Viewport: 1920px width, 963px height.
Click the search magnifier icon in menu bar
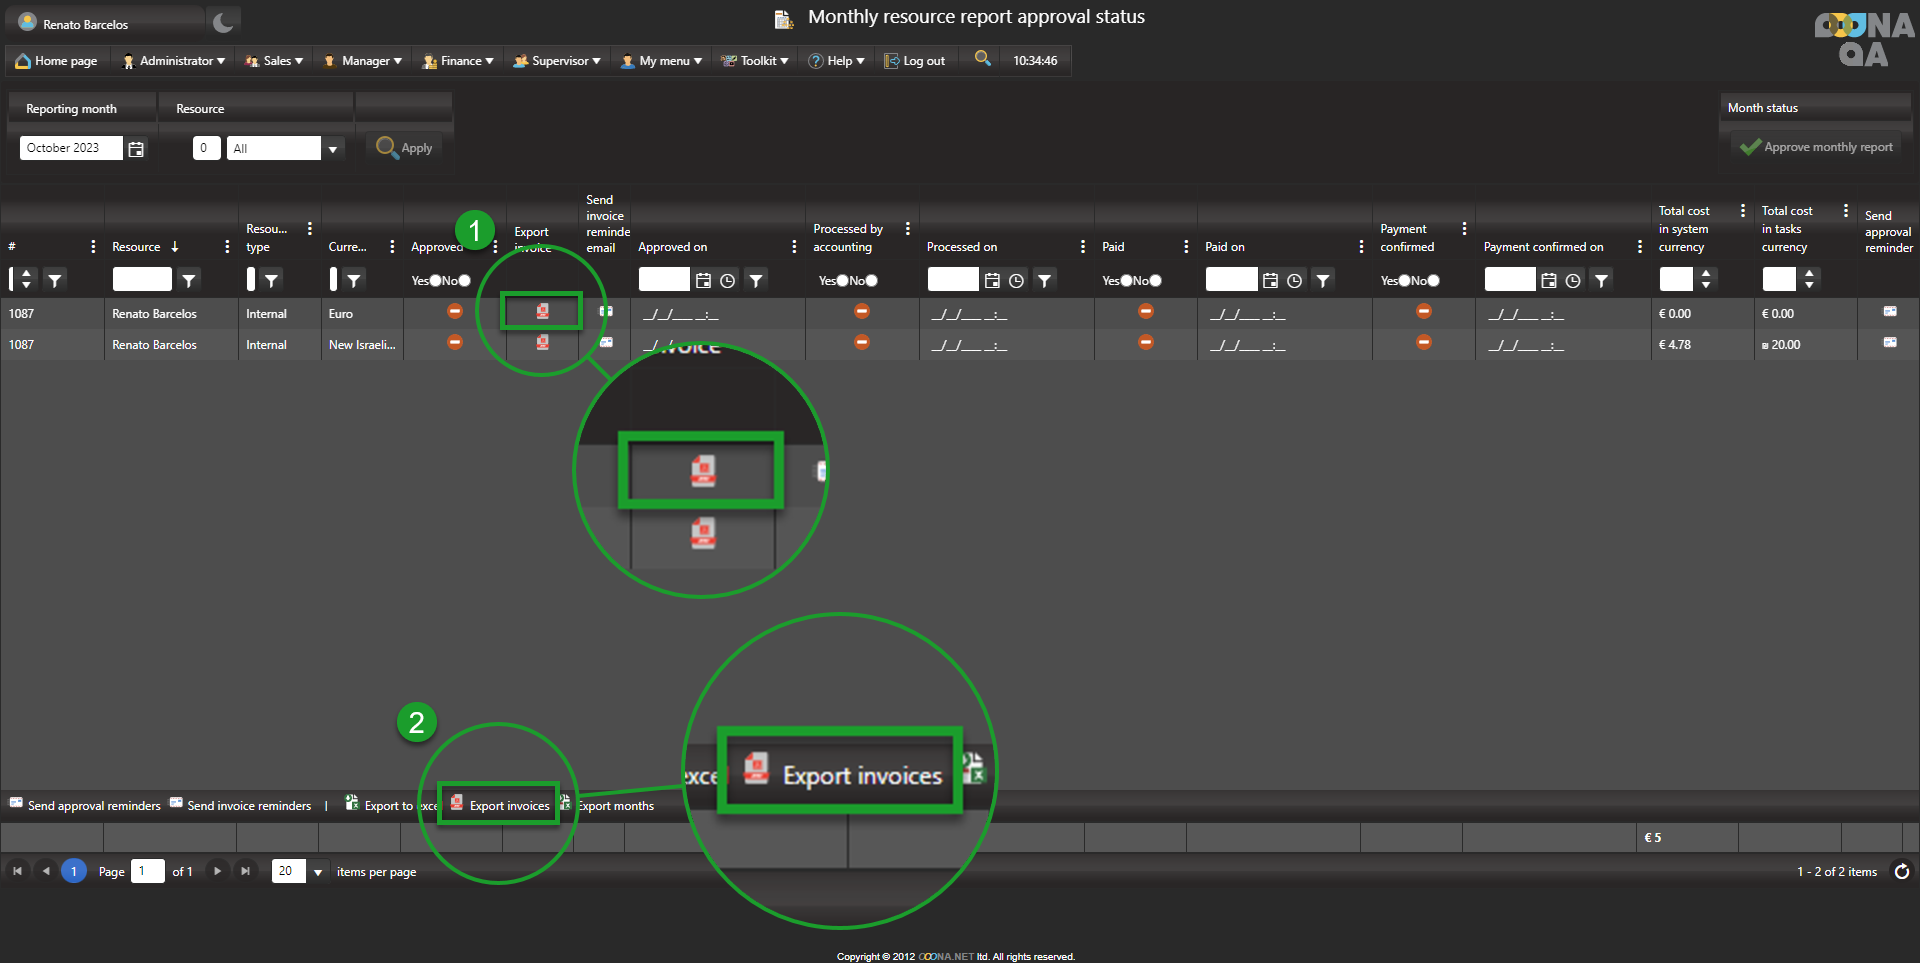point(982,59)
